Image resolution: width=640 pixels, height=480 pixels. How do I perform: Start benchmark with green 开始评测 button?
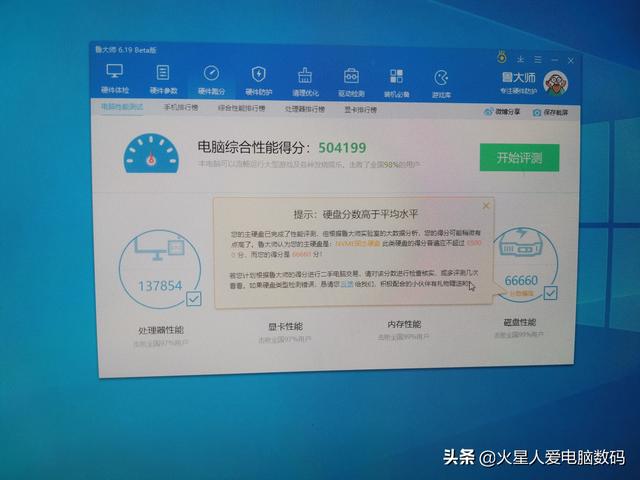pyautogui.click(x=519, y=158)
